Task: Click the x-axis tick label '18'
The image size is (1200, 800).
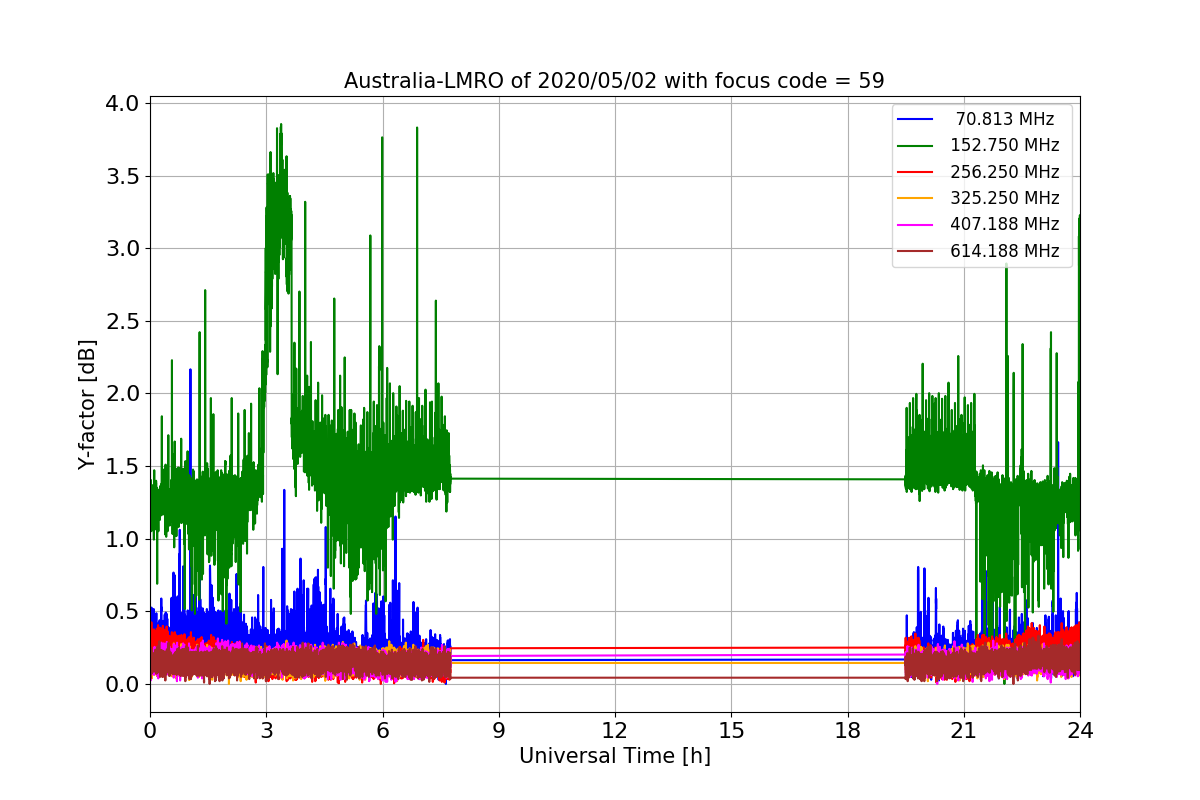Action: tap(847, 730)
